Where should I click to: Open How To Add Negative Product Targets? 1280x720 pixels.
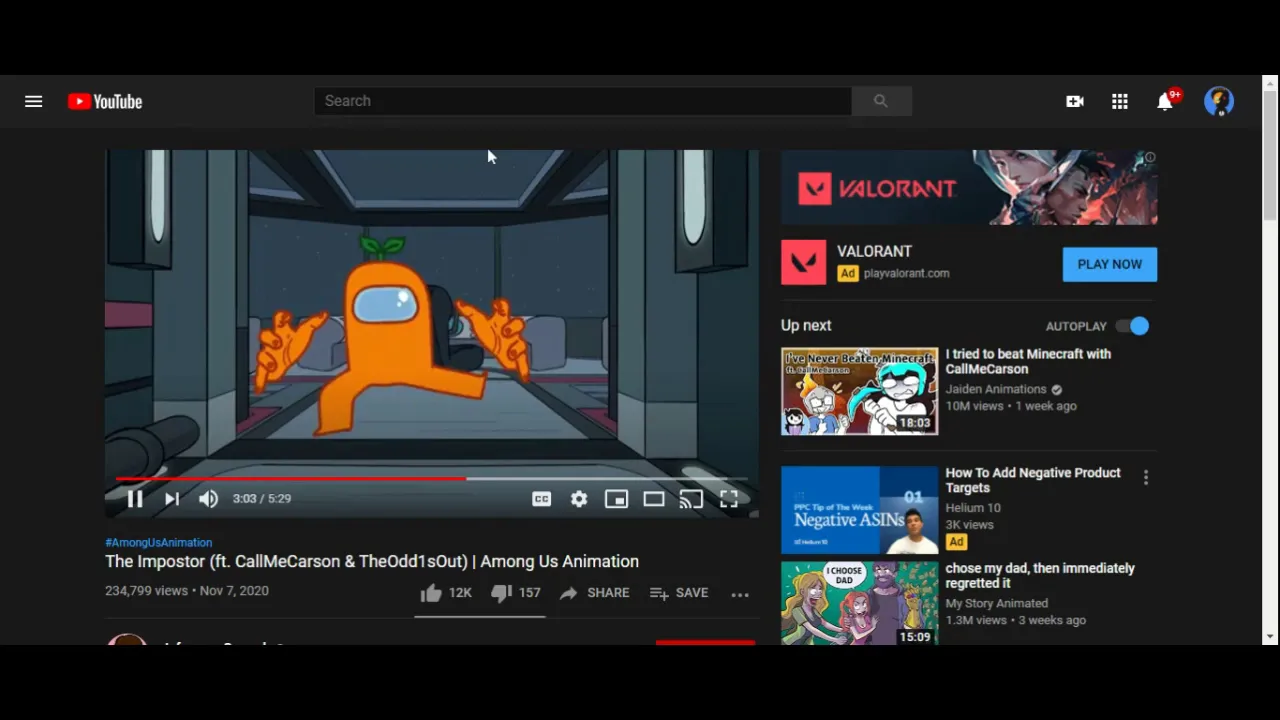pyautogui.click(x=1033, y=480)
